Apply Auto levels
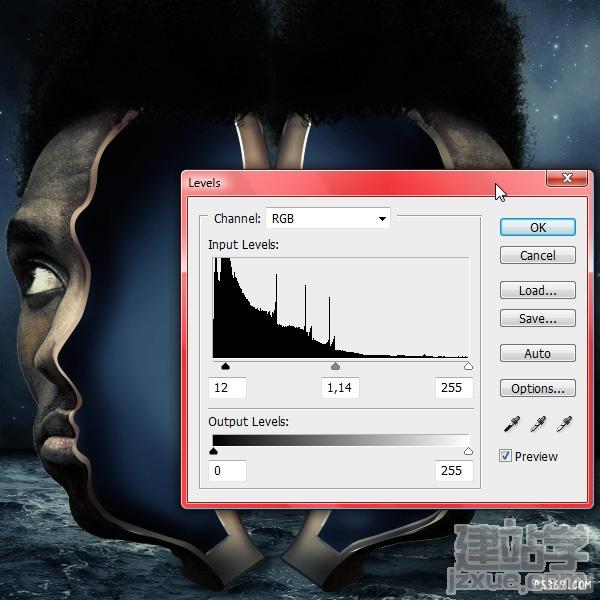The height and width of the screenshot is (600, 600). pyautogui.click(x=538, y=353)
